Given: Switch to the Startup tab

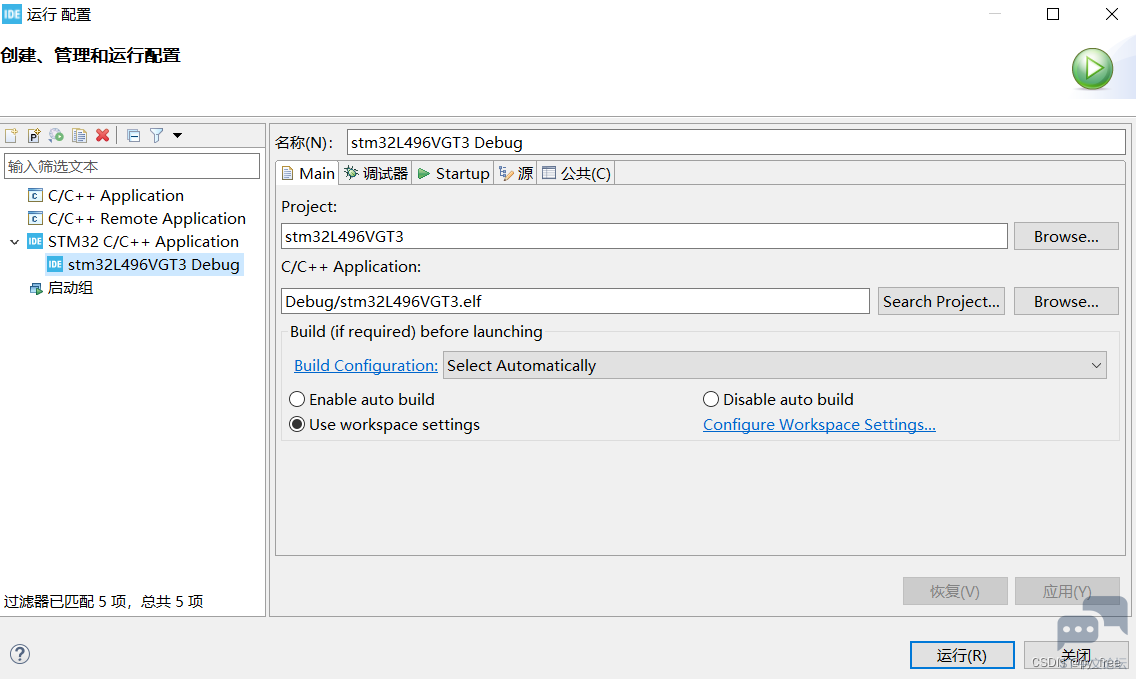Looking at the screenshot, I should point(453,173).
